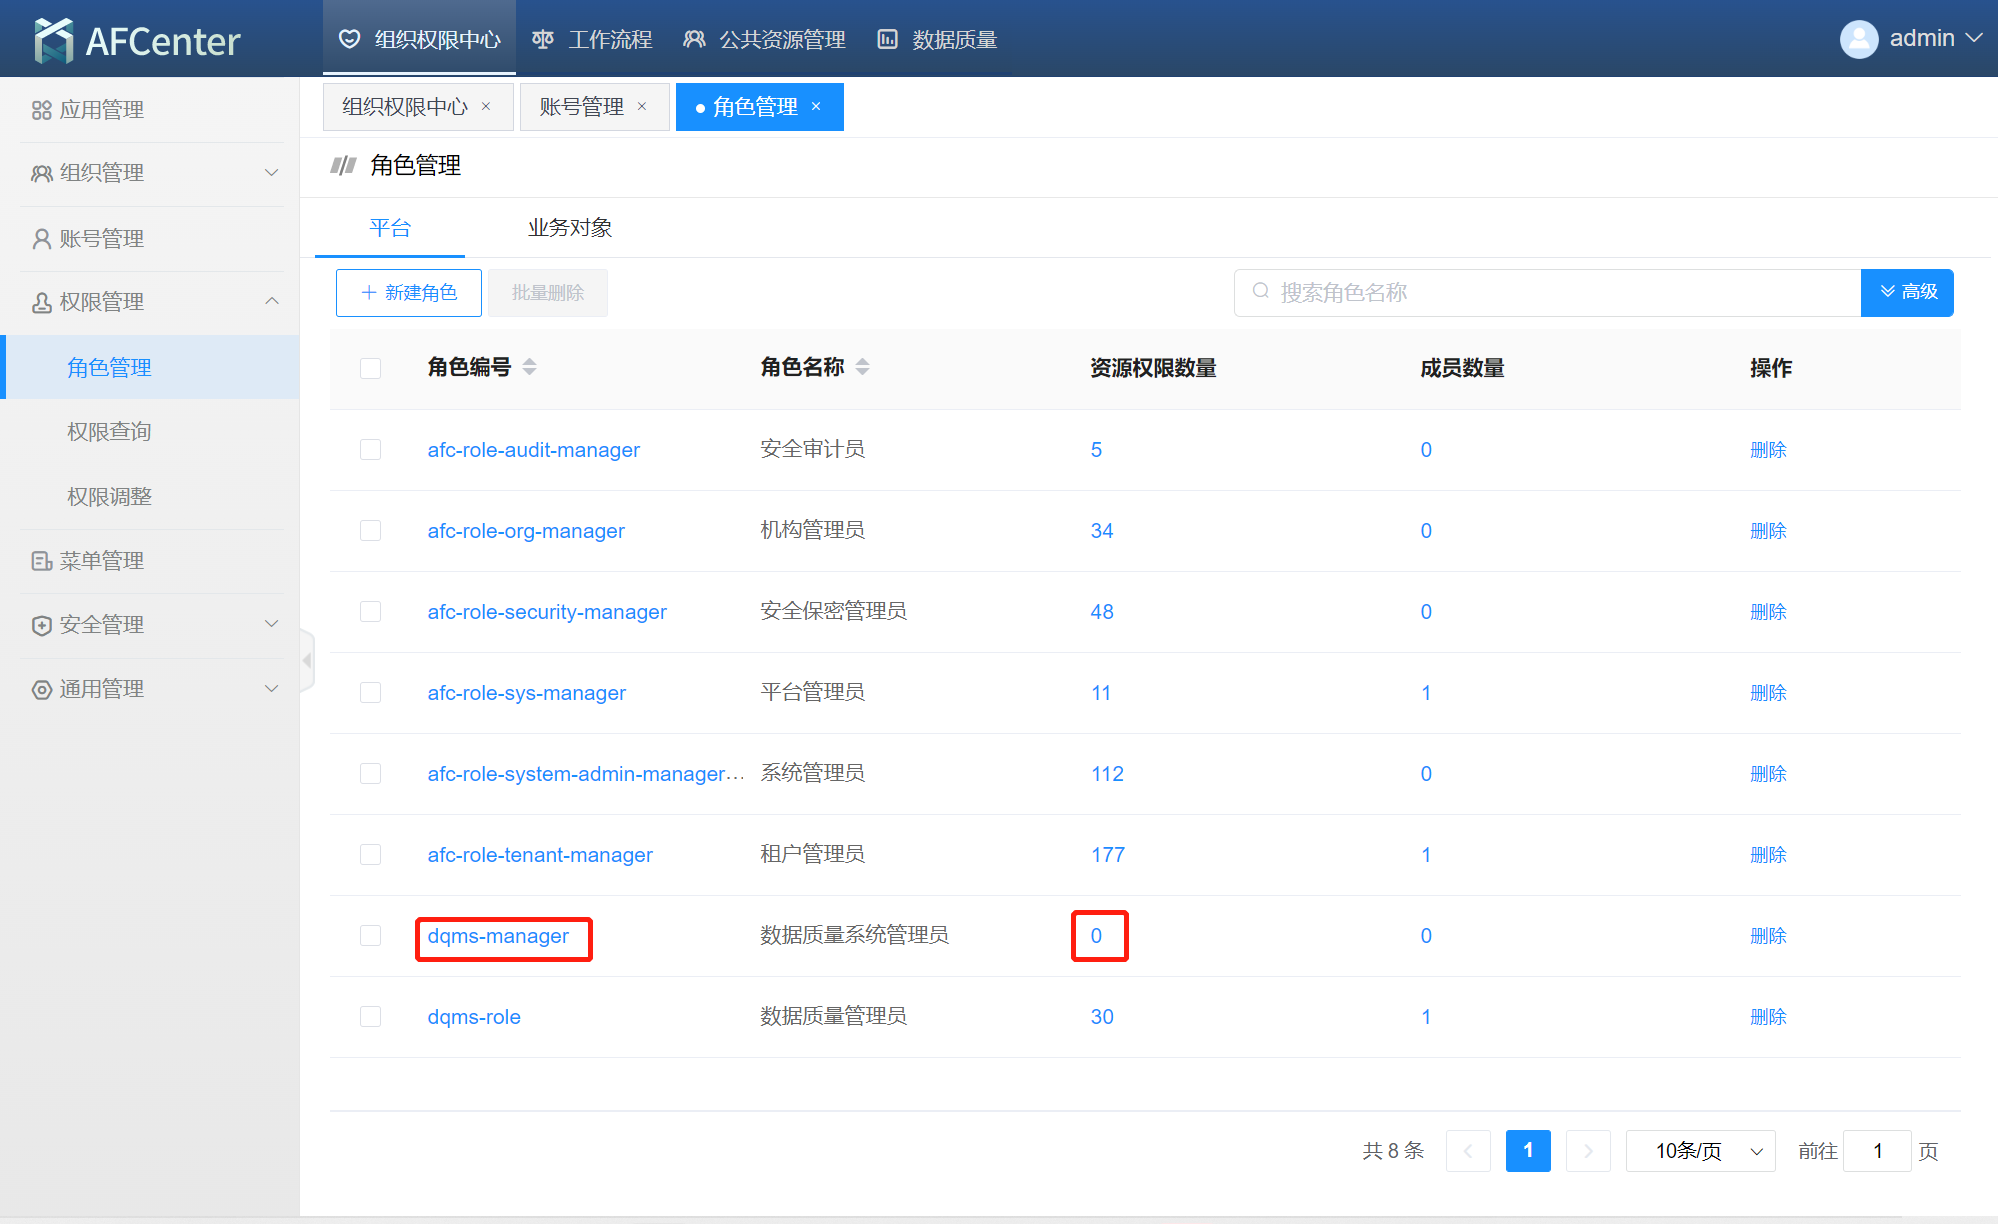Image resolution: width=1998 pixels, height=1224 pixels.
Task: Sort by role name column arrows
Action: [x=863, y=367]
